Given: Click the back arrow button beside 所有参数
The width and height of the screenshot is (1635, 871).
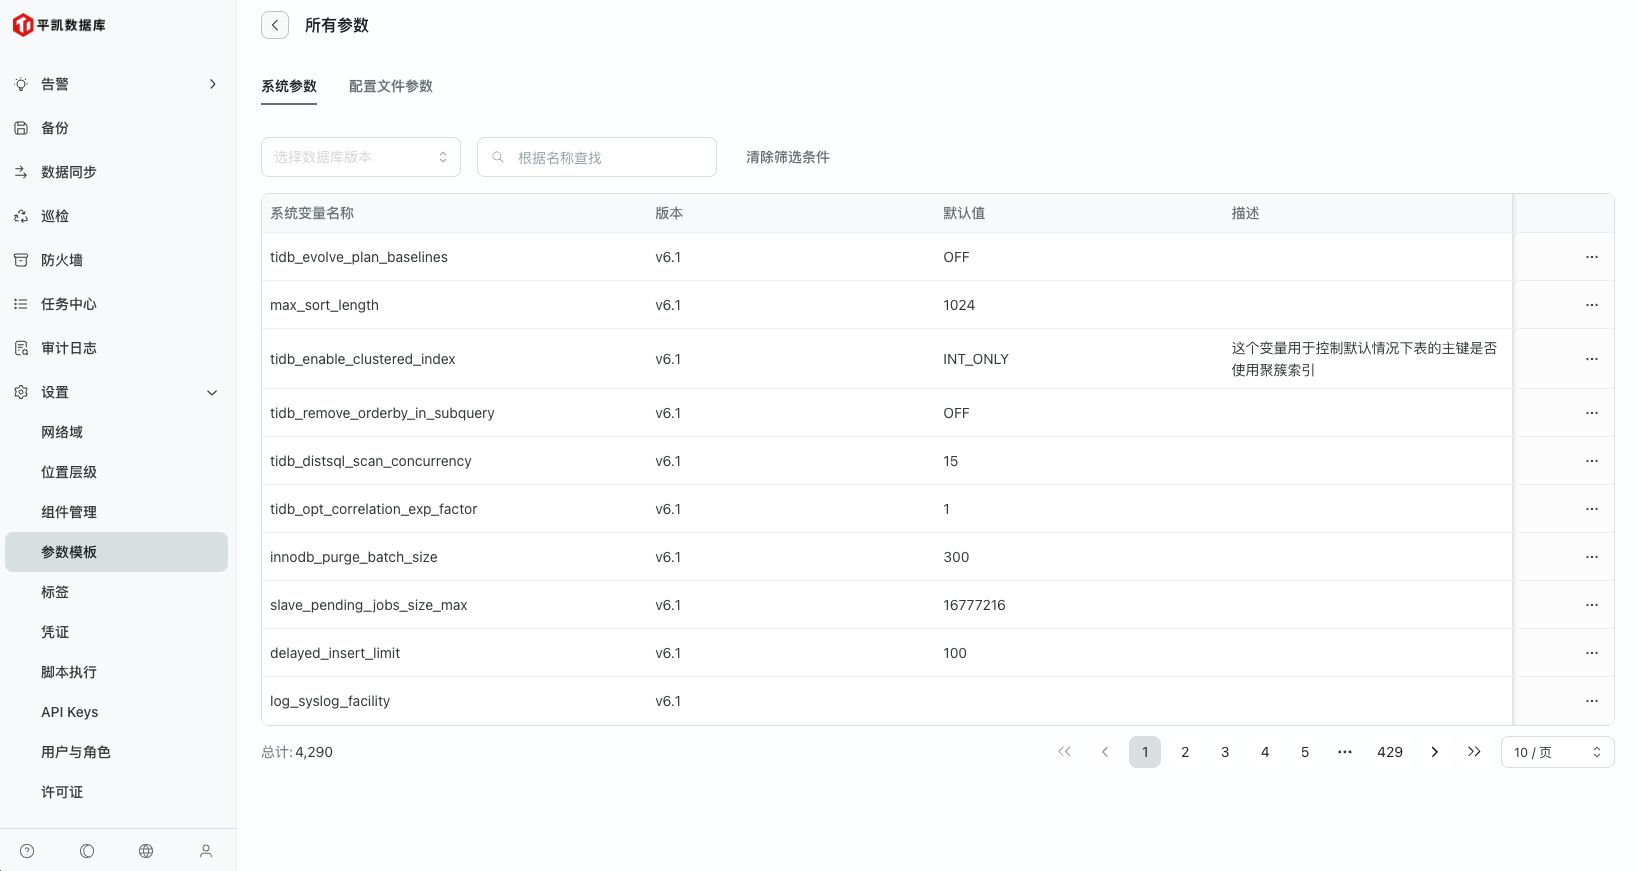Looking at the screenshot, I should [275, 25].
